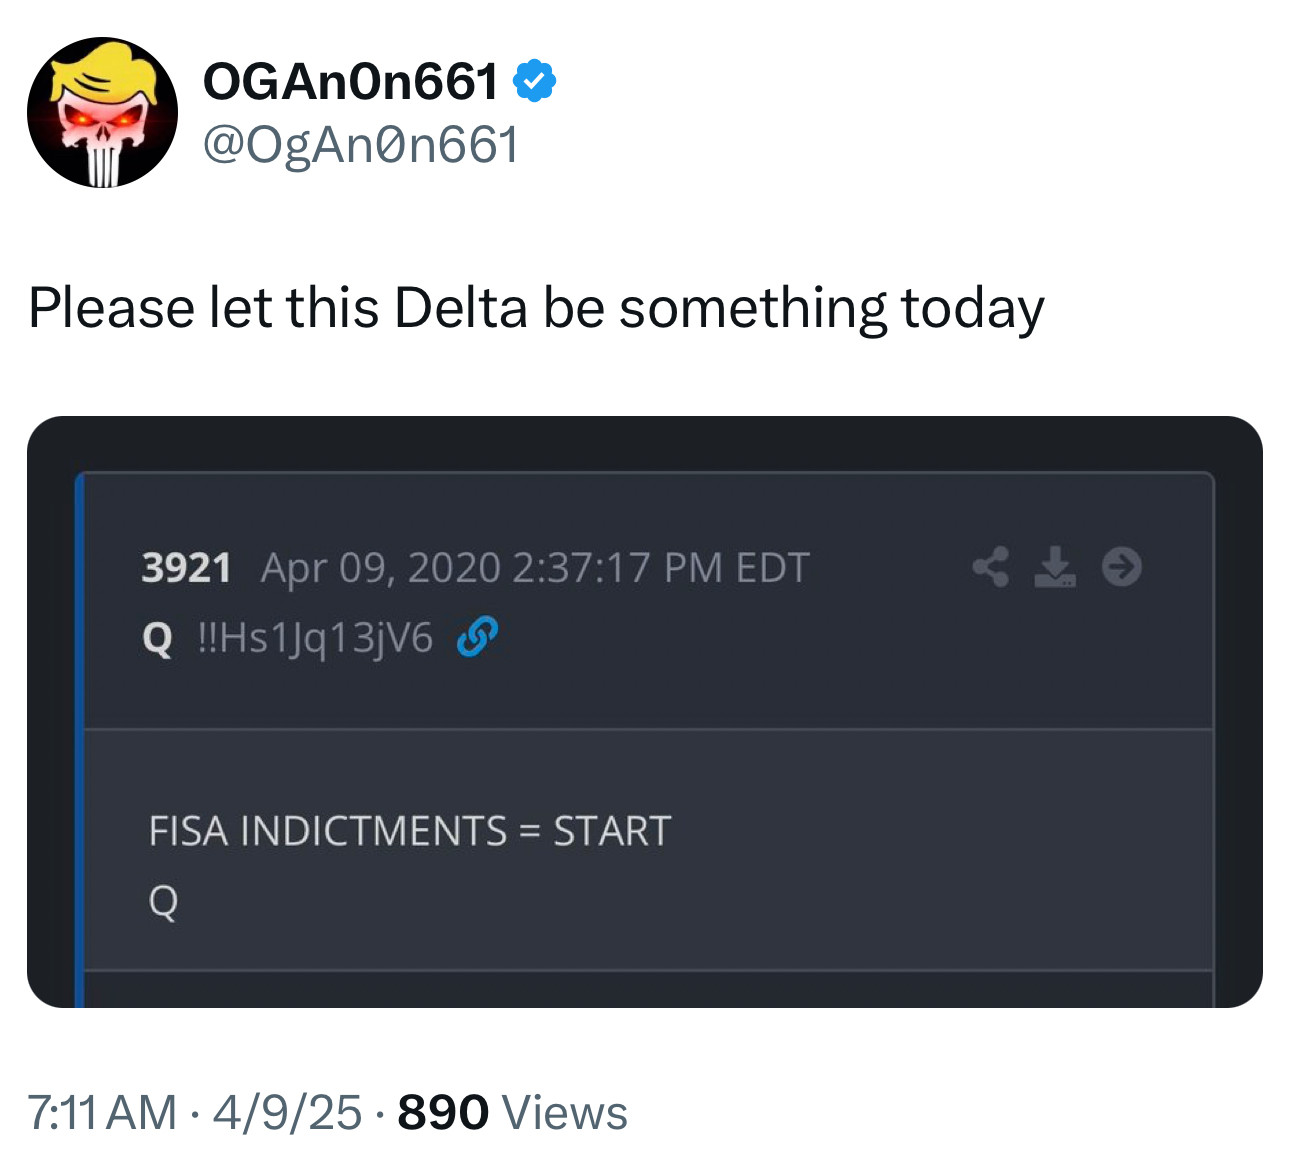Click the download icon on the Q post

[1054, 567]
